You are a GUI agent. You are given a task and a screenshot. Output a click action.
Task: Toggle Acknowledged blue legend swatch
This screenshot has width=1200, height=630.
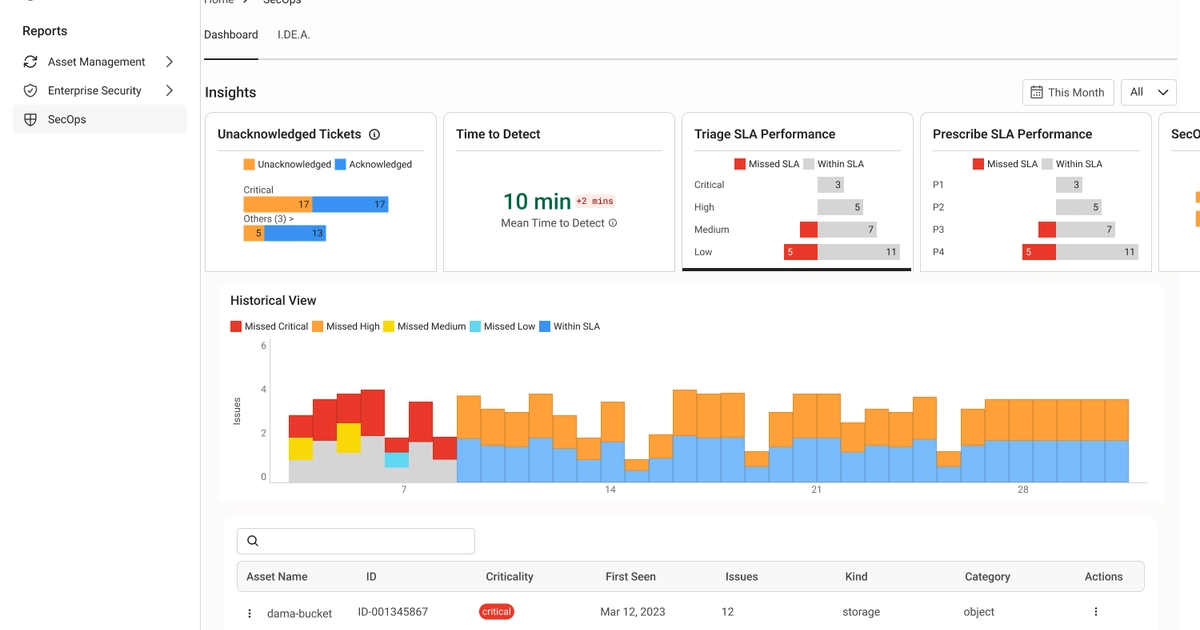click(340, 164)
